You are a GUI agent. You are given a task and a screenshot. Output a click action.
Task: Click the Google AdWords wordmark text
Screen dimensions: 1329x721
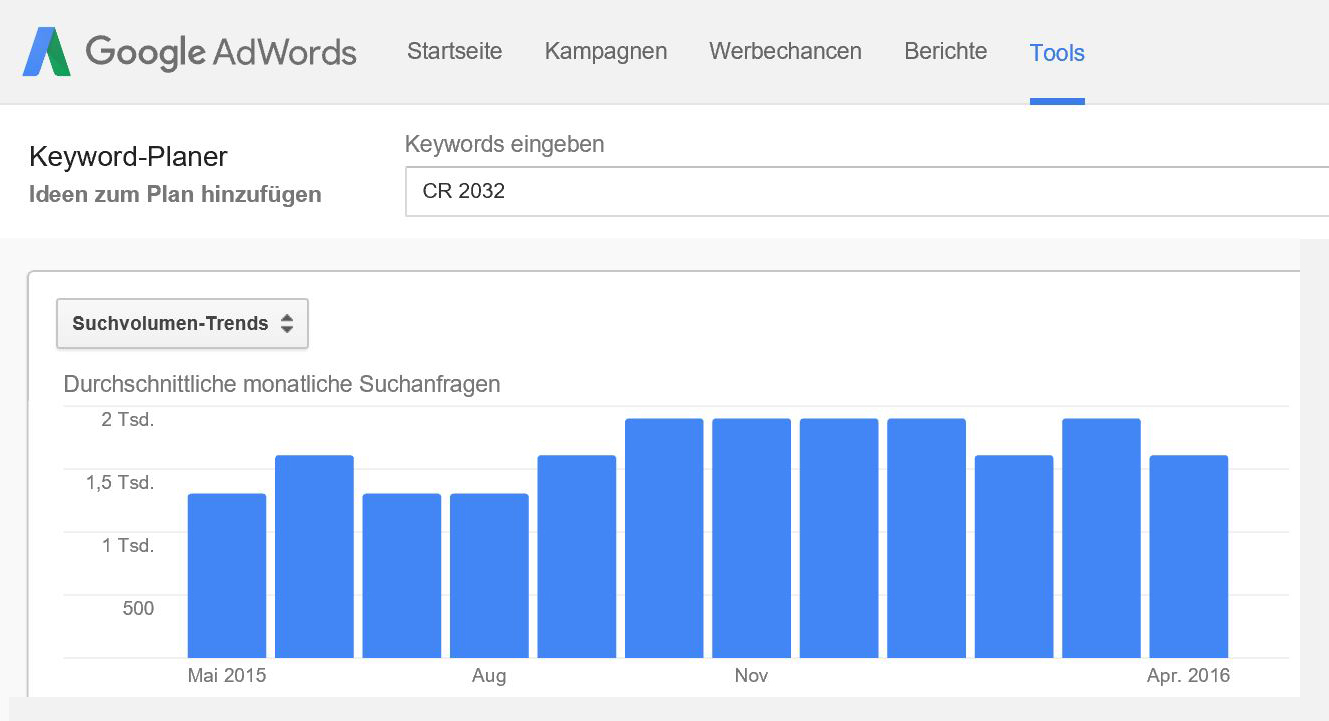click(x=221, y=51)
